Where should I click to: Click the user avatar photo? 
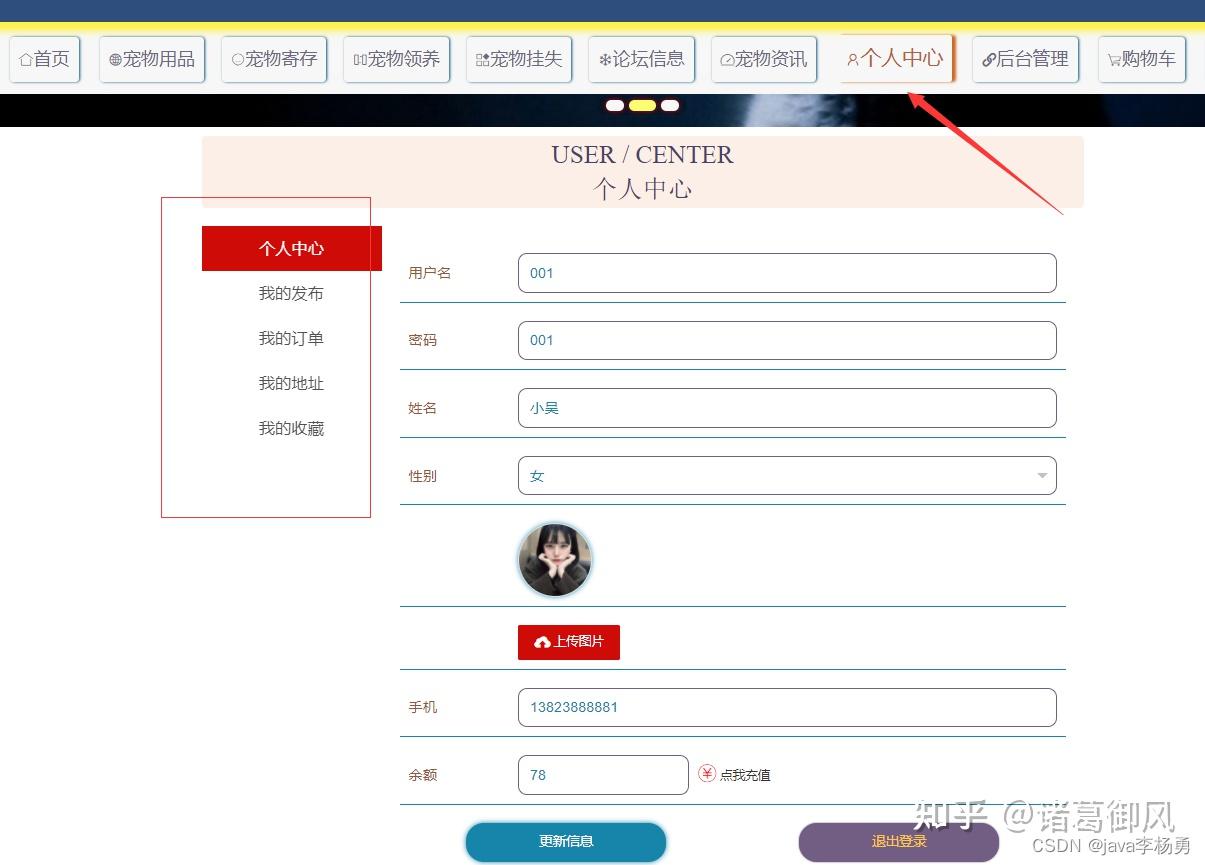555,559
